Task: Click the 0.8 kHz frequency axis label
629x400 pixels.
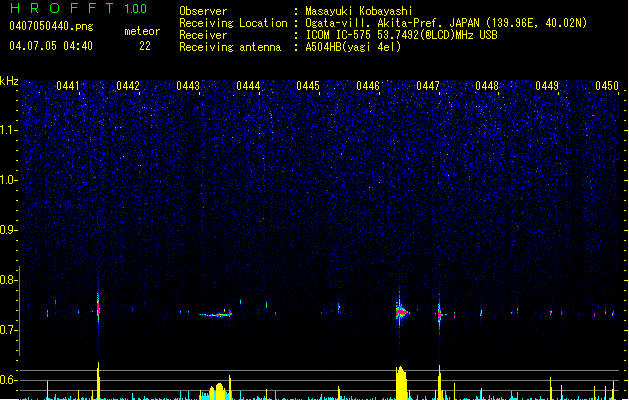Action: pos(8,280)
